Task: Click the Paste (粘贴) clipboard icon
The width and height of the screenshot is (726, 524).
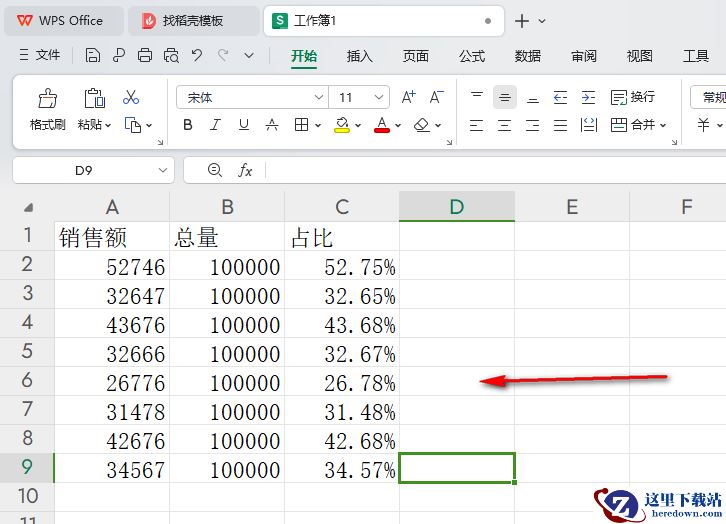Action: click(x=94, y=98)
